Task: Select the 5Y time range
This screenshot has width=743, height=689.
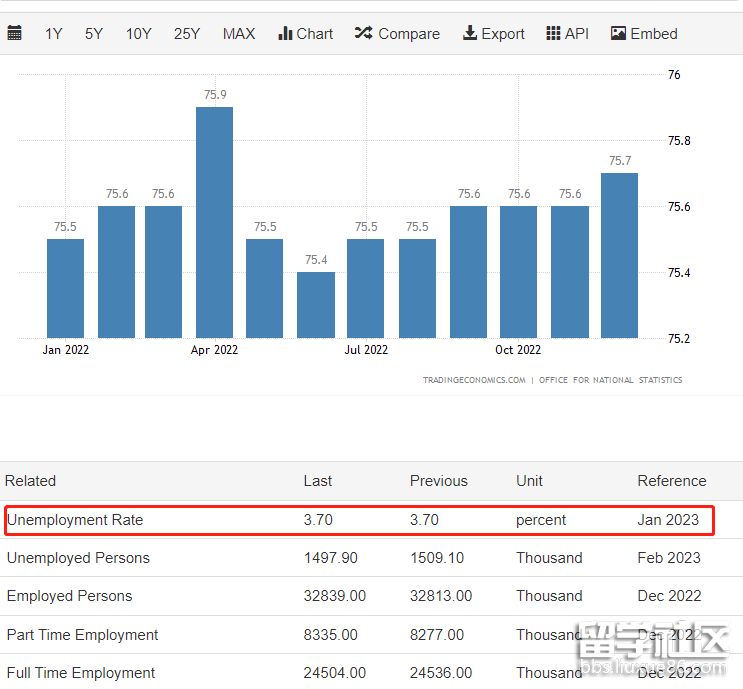Action: 94,33
